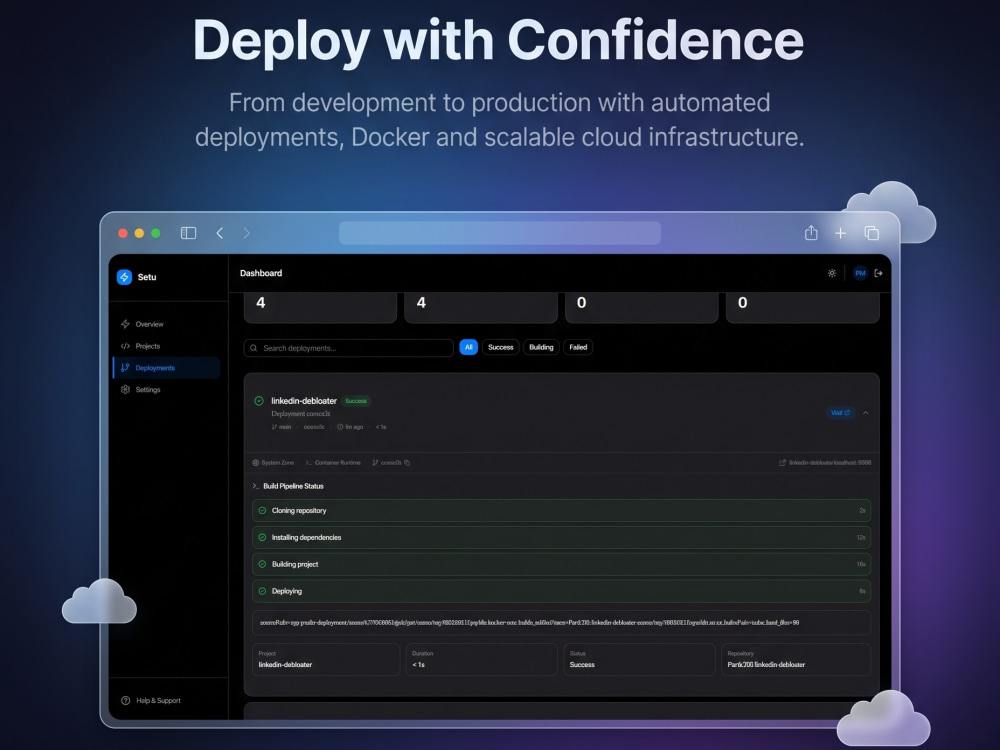Viewport: 1000px width, 750px height.
Task: Click the Deploying step check icon
Action: coord(262,591)
